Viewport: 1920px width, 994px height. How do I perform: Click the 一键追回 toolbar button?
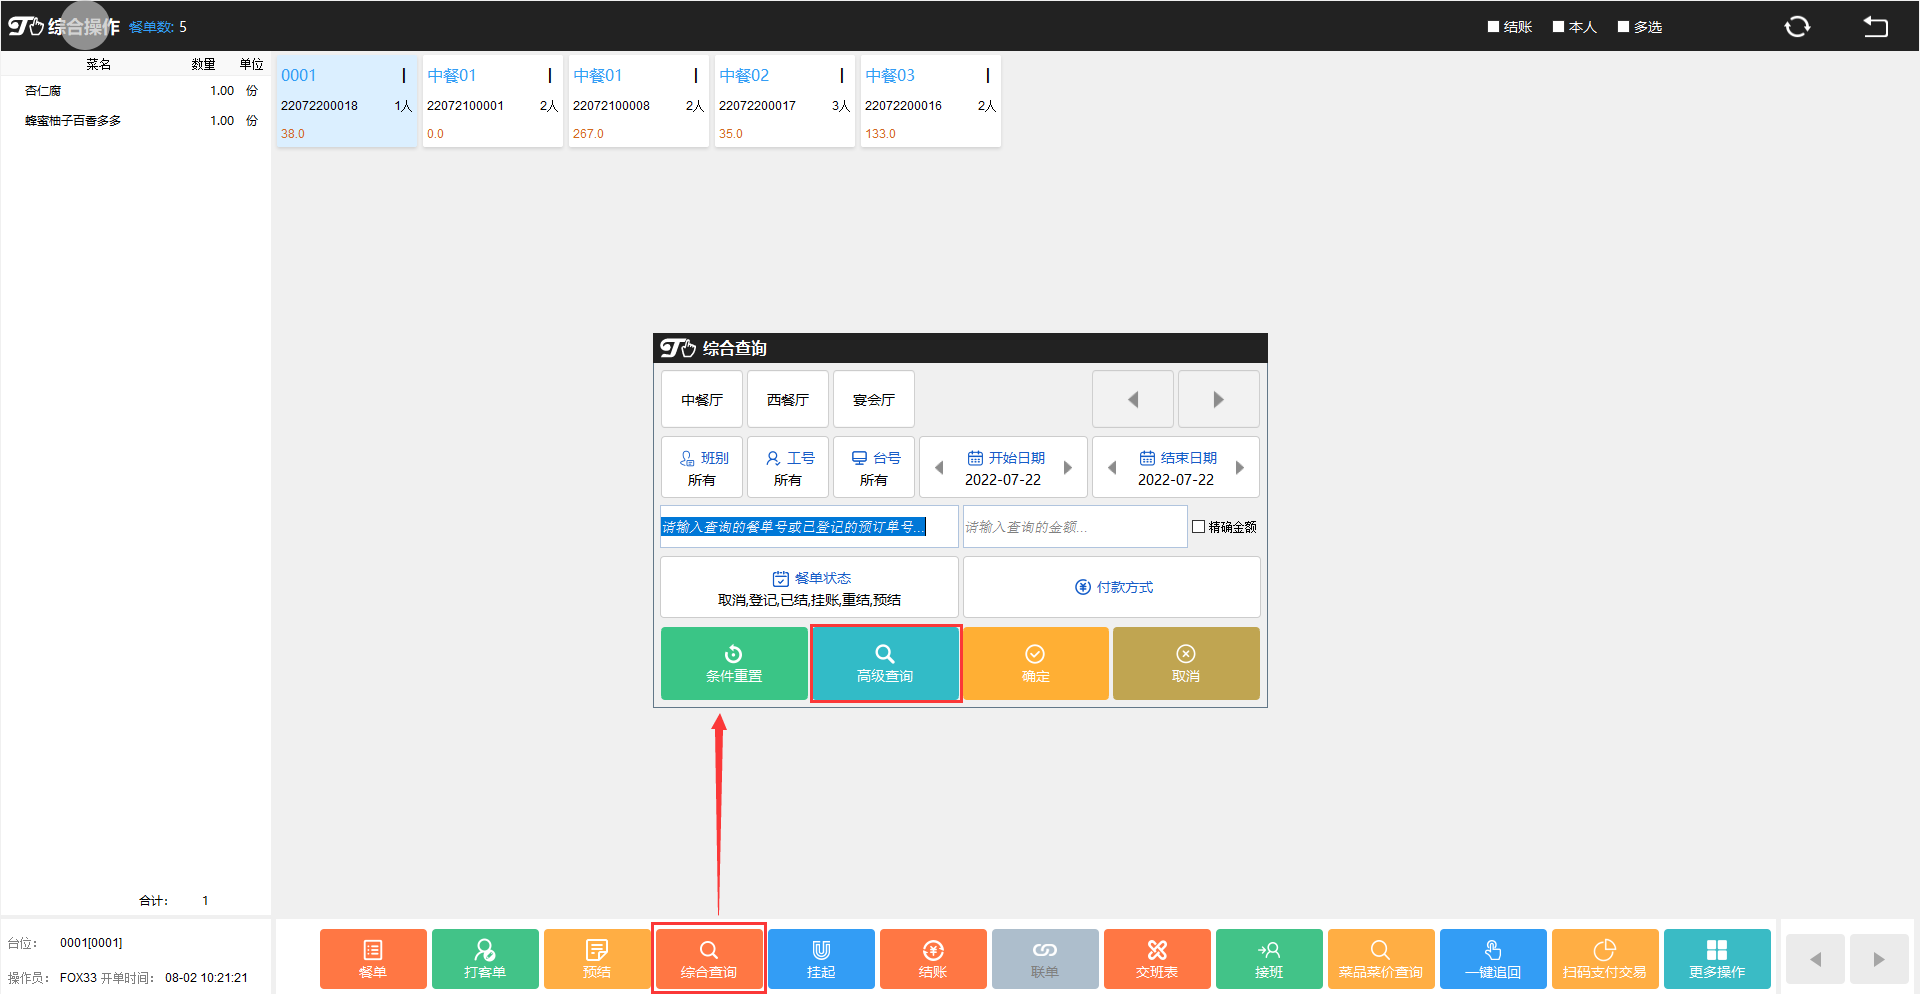1493,958
